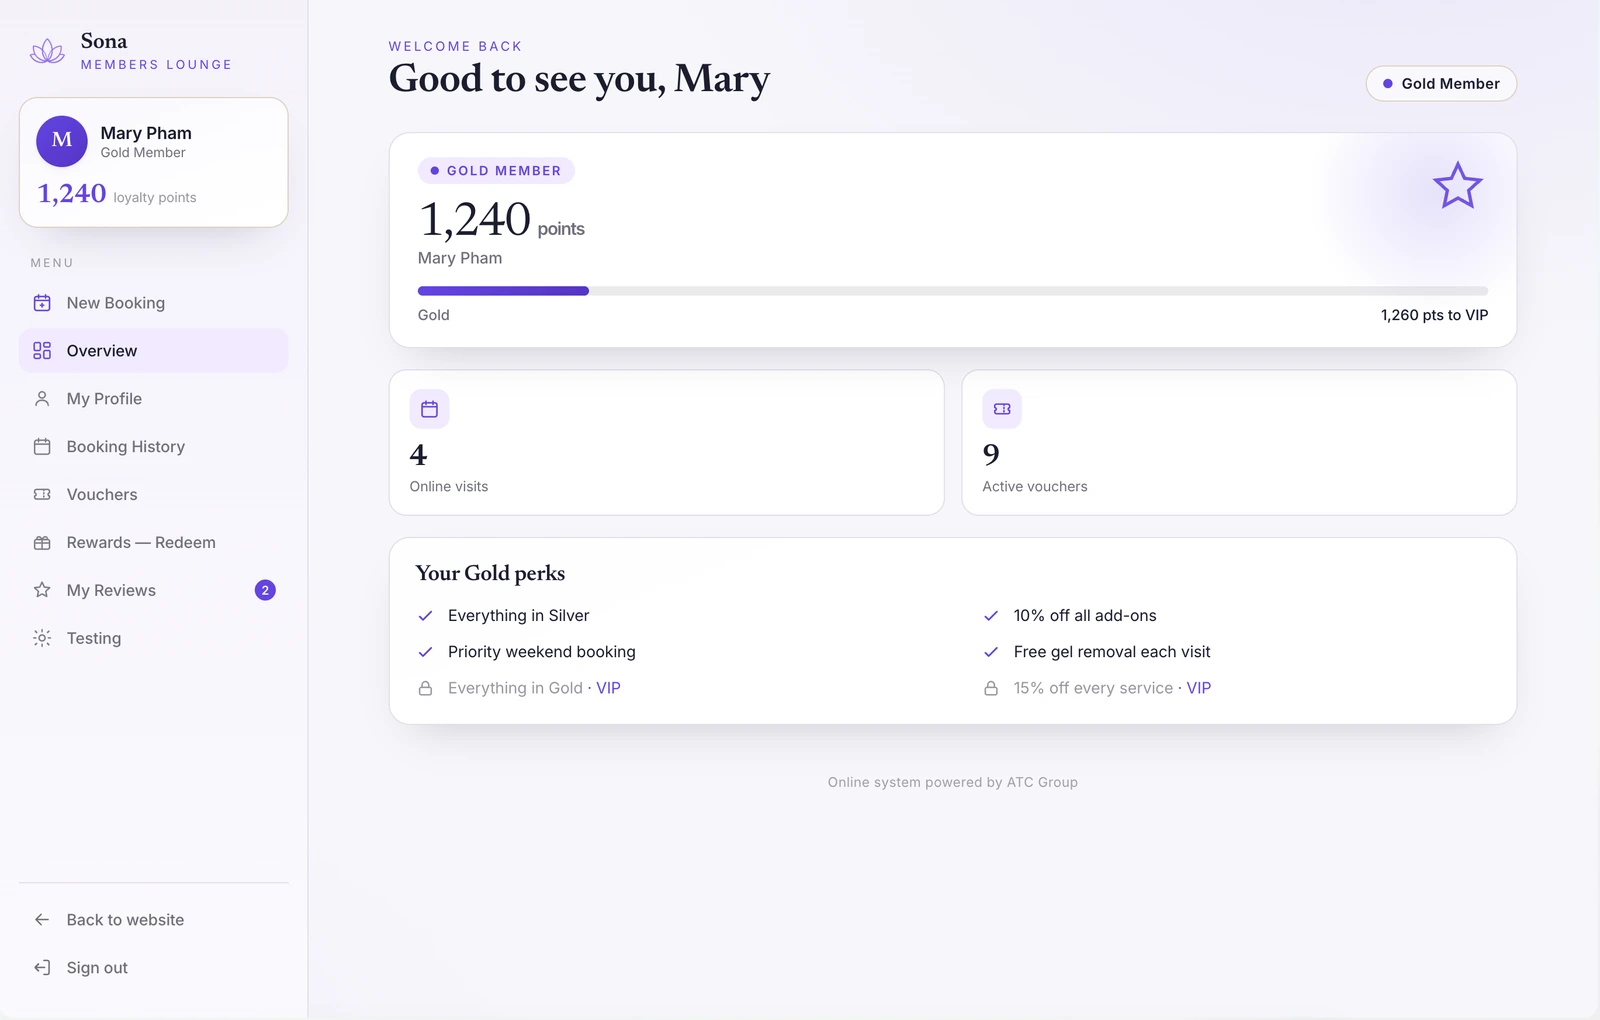Click Online system powered by ATC Group footer
Screen dimensions: 1600x1020
pyautogui.click(x=953, y=782)
